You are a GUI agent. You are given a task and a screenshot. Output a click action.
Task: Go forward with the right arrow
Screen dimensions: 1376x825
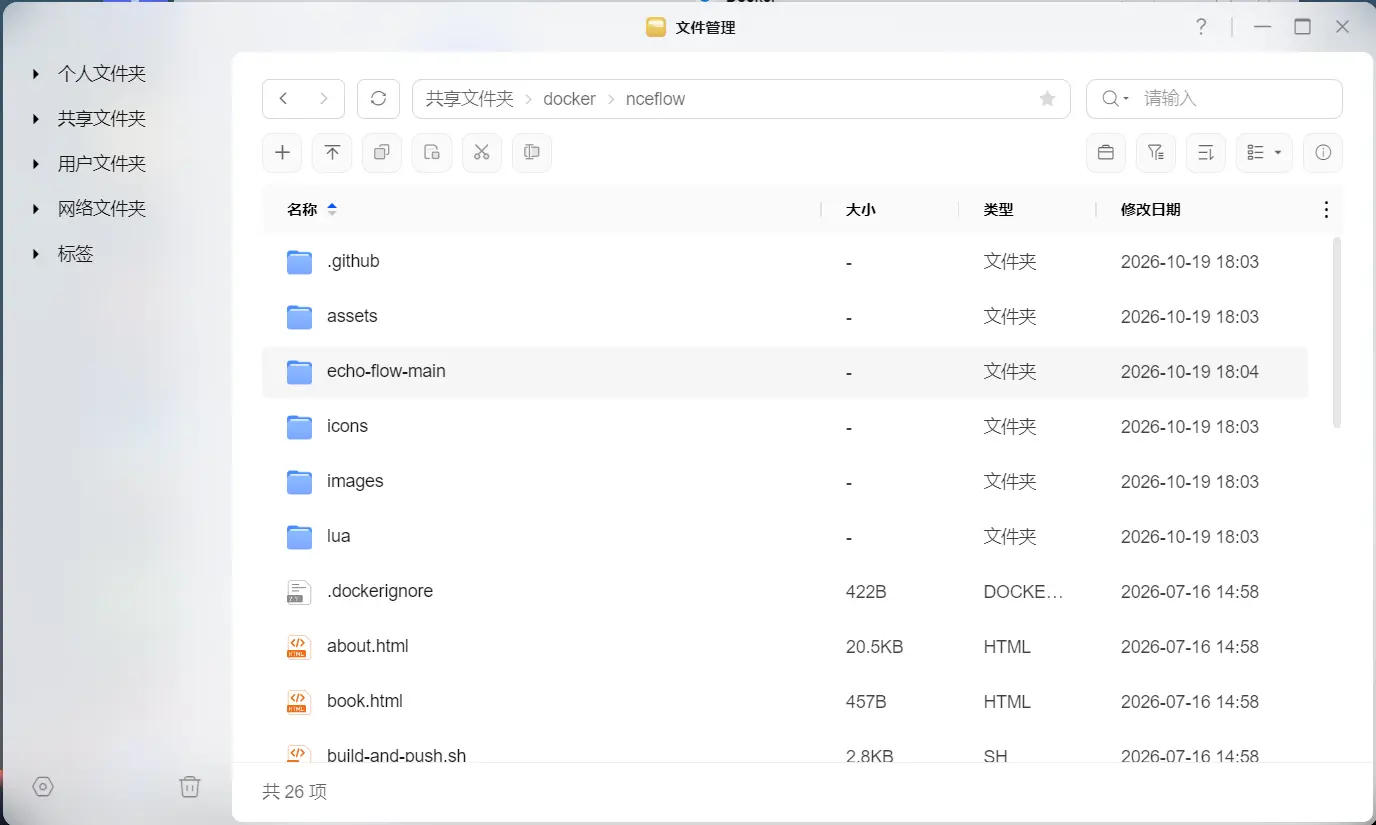pyautogui.click(x=323, y=99)
